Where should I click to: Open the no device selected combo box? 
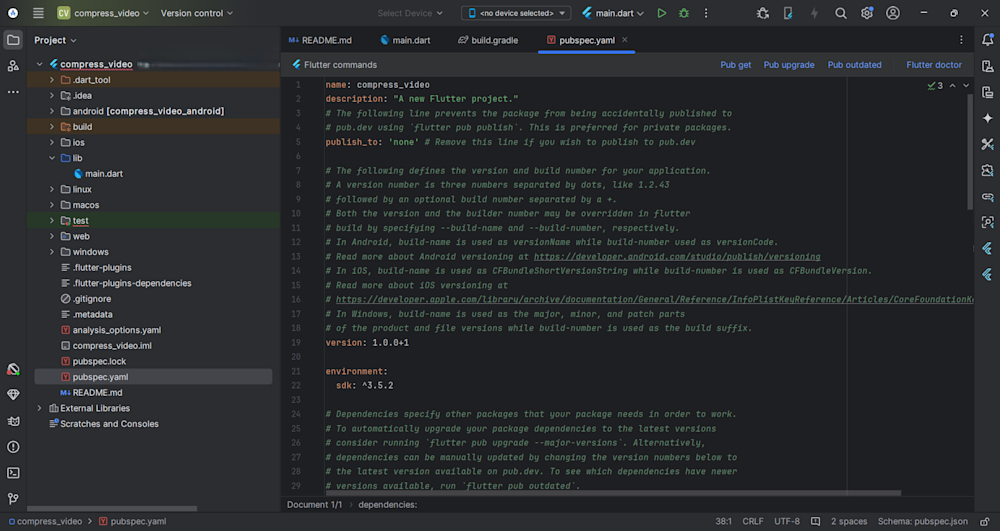coord(516,13)
